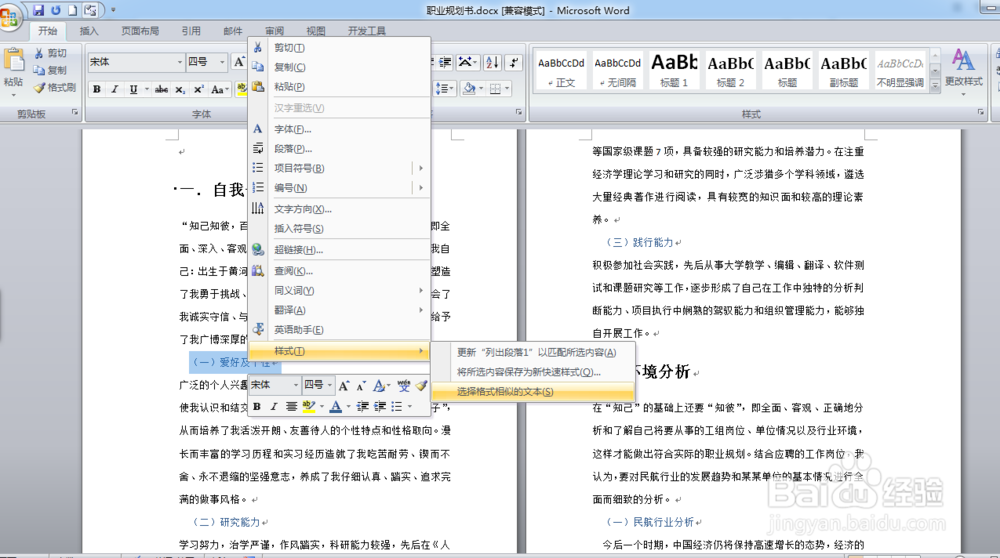
Task: Choose English Assistant (英语助手) in context menu
Action: (339, 330)
